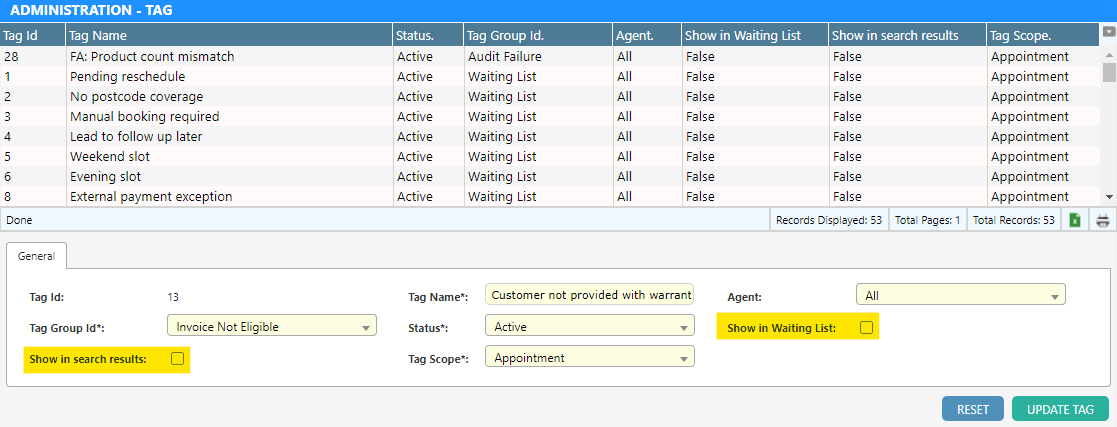This screenshot has height=427, width=1117.
Task: Switch to the General tab
Action: coord(37,256)
